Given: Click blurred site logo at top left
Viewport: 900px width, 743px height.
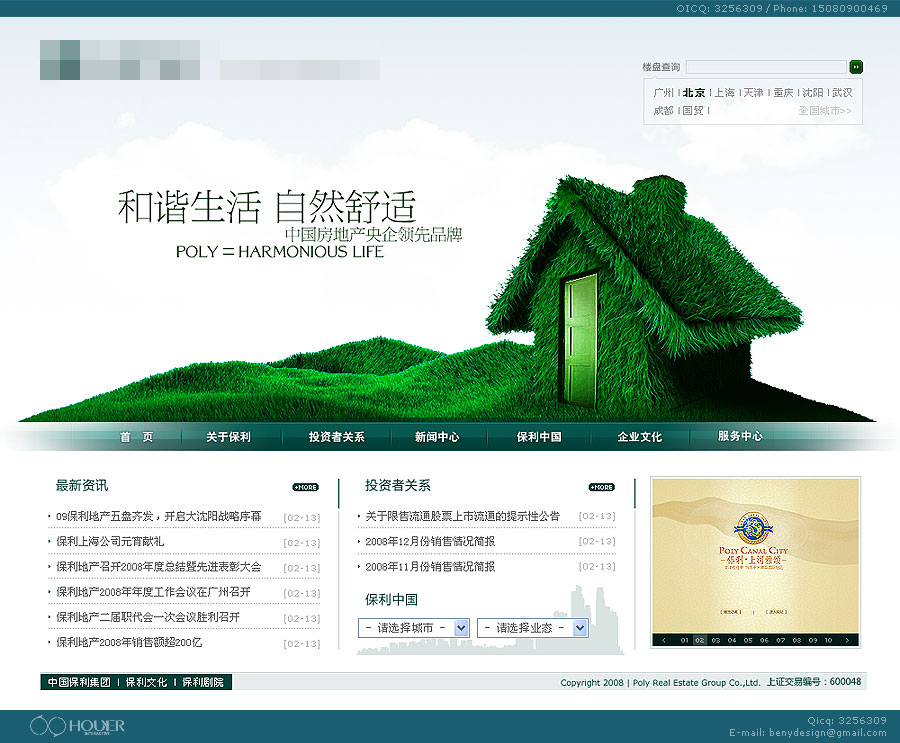Looking at the screenshot, I should click(120, 60).
